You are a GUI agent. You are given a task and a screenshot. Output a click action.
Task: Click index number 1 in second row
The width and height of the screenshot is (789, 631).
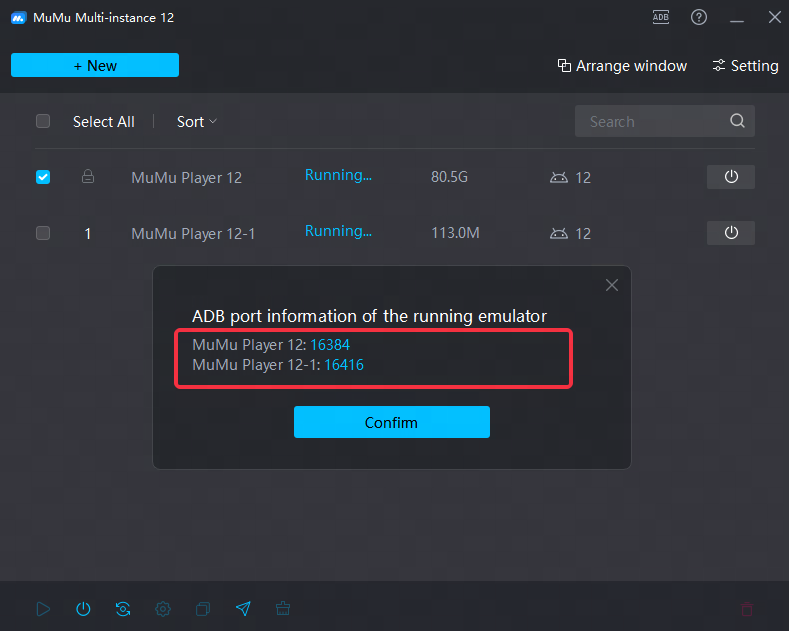click(88, 233)
